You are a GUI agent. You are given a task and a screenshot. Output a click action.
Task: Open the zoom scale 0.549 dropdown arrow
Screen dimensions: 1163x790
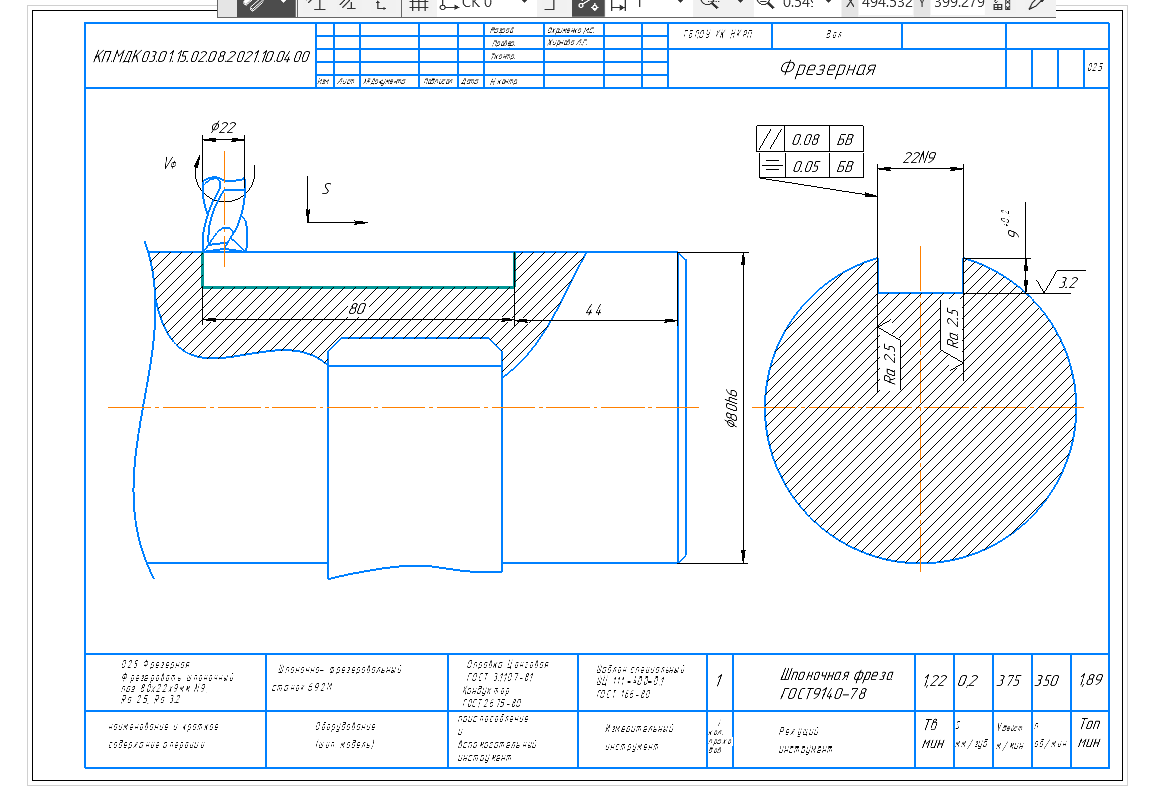828,4
